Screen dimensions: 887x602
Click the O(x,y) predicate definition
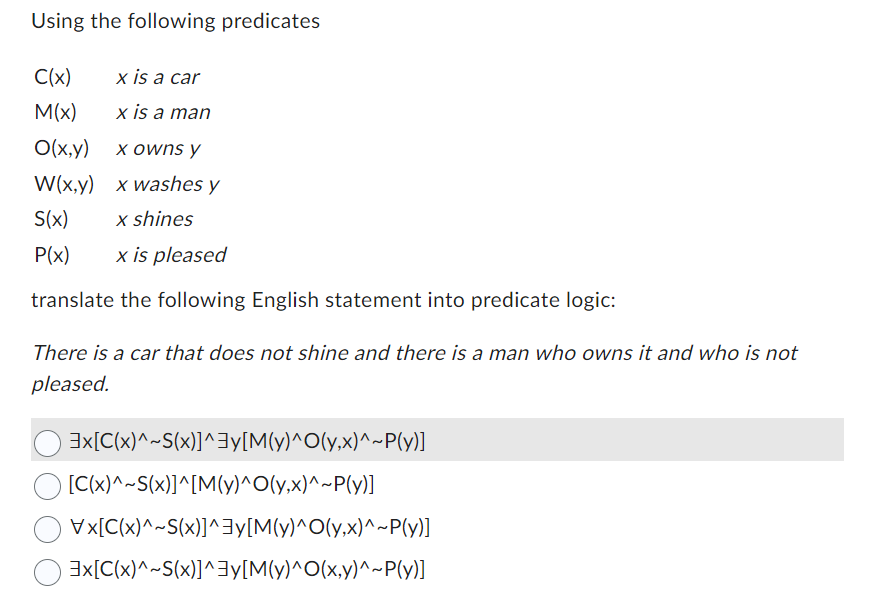[61, 148]
